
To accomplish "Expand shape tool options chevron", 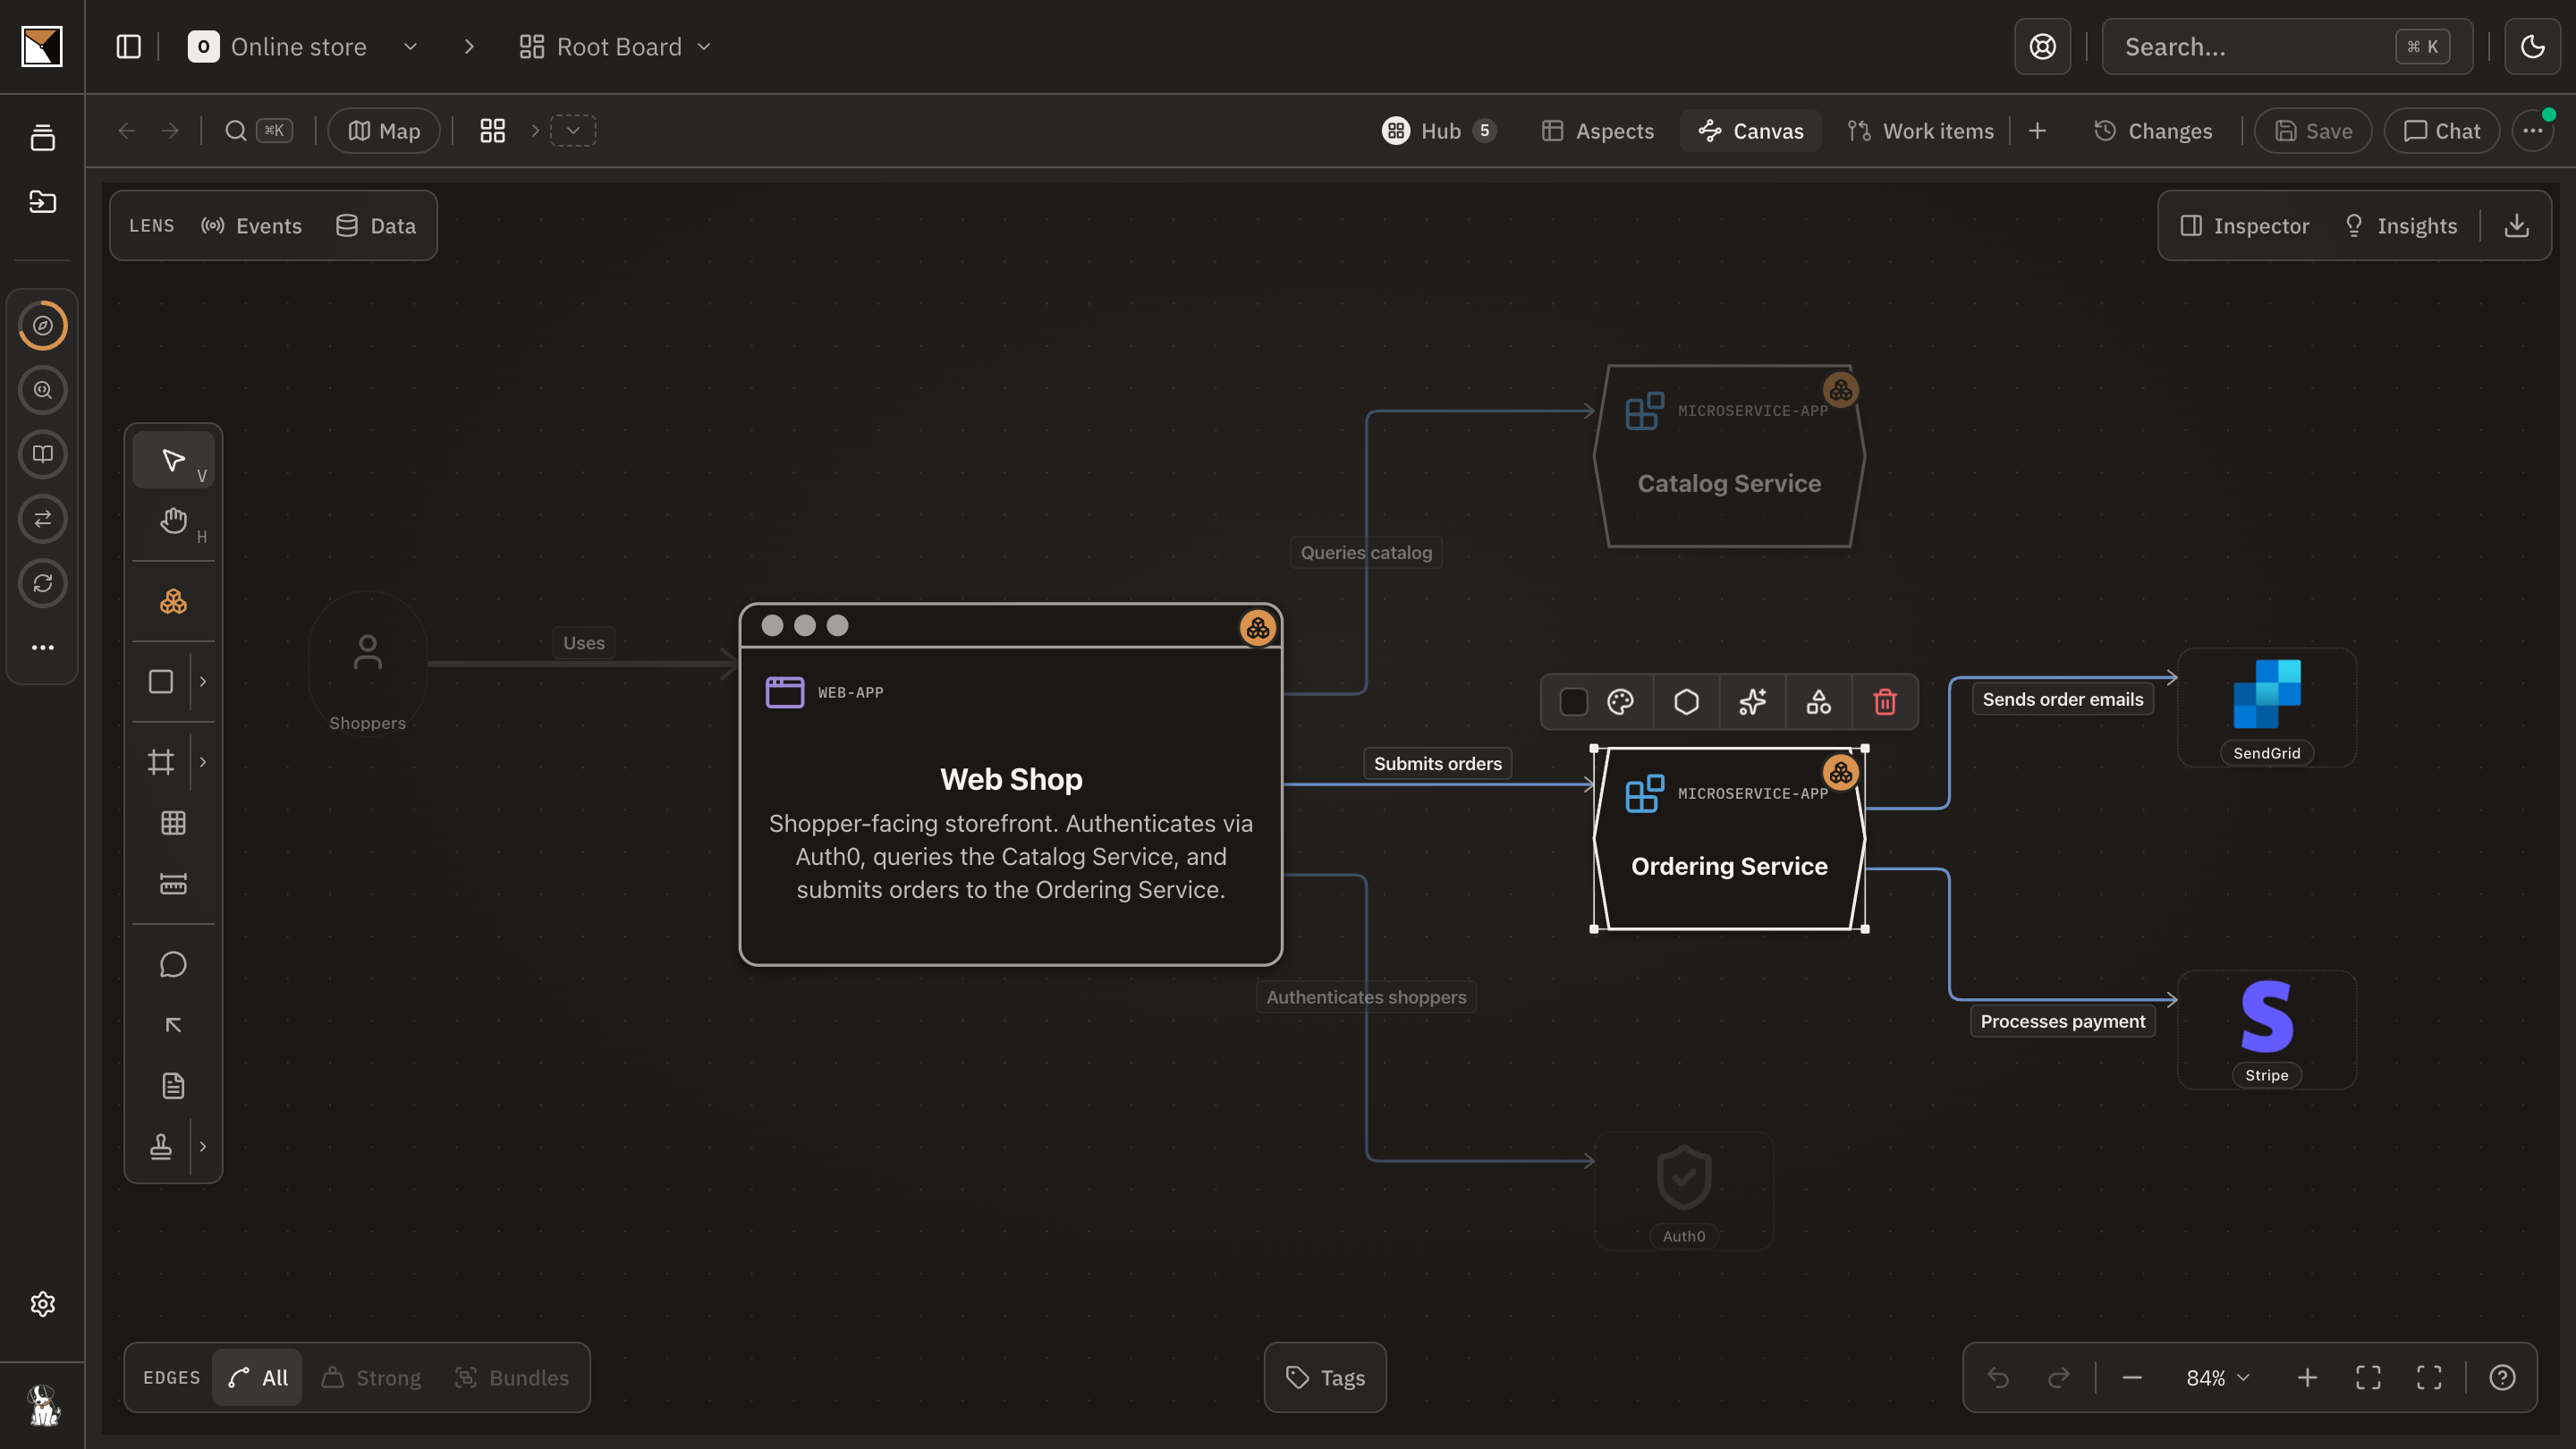I will pyautogui.click(x=203, y=682).
